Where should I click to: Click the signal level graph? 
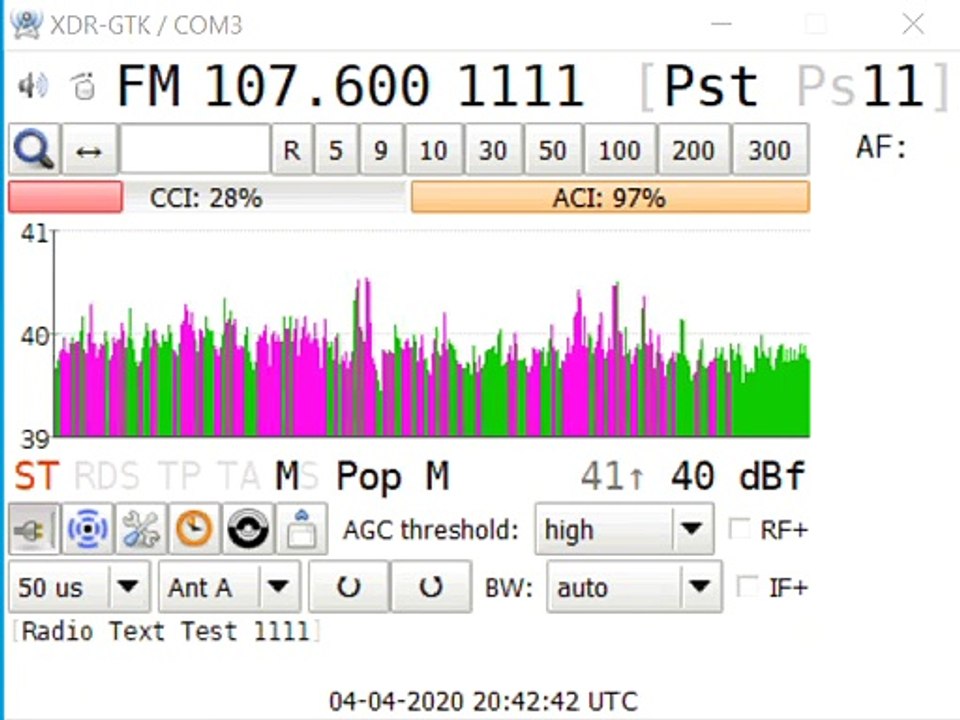(431, 333)
